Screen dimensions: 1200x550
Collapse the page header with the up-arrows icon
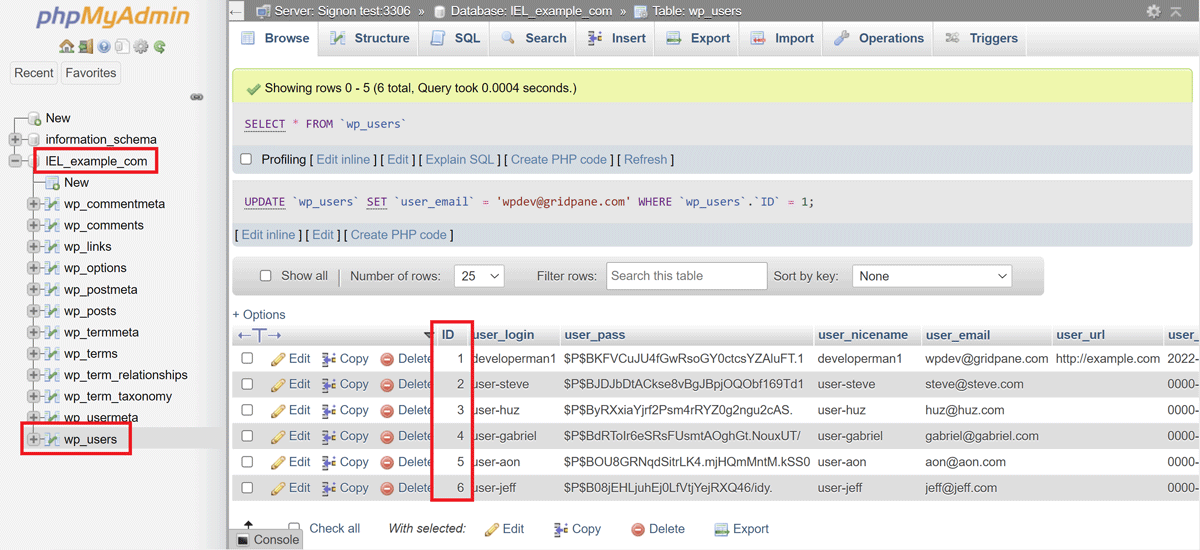1177,11
